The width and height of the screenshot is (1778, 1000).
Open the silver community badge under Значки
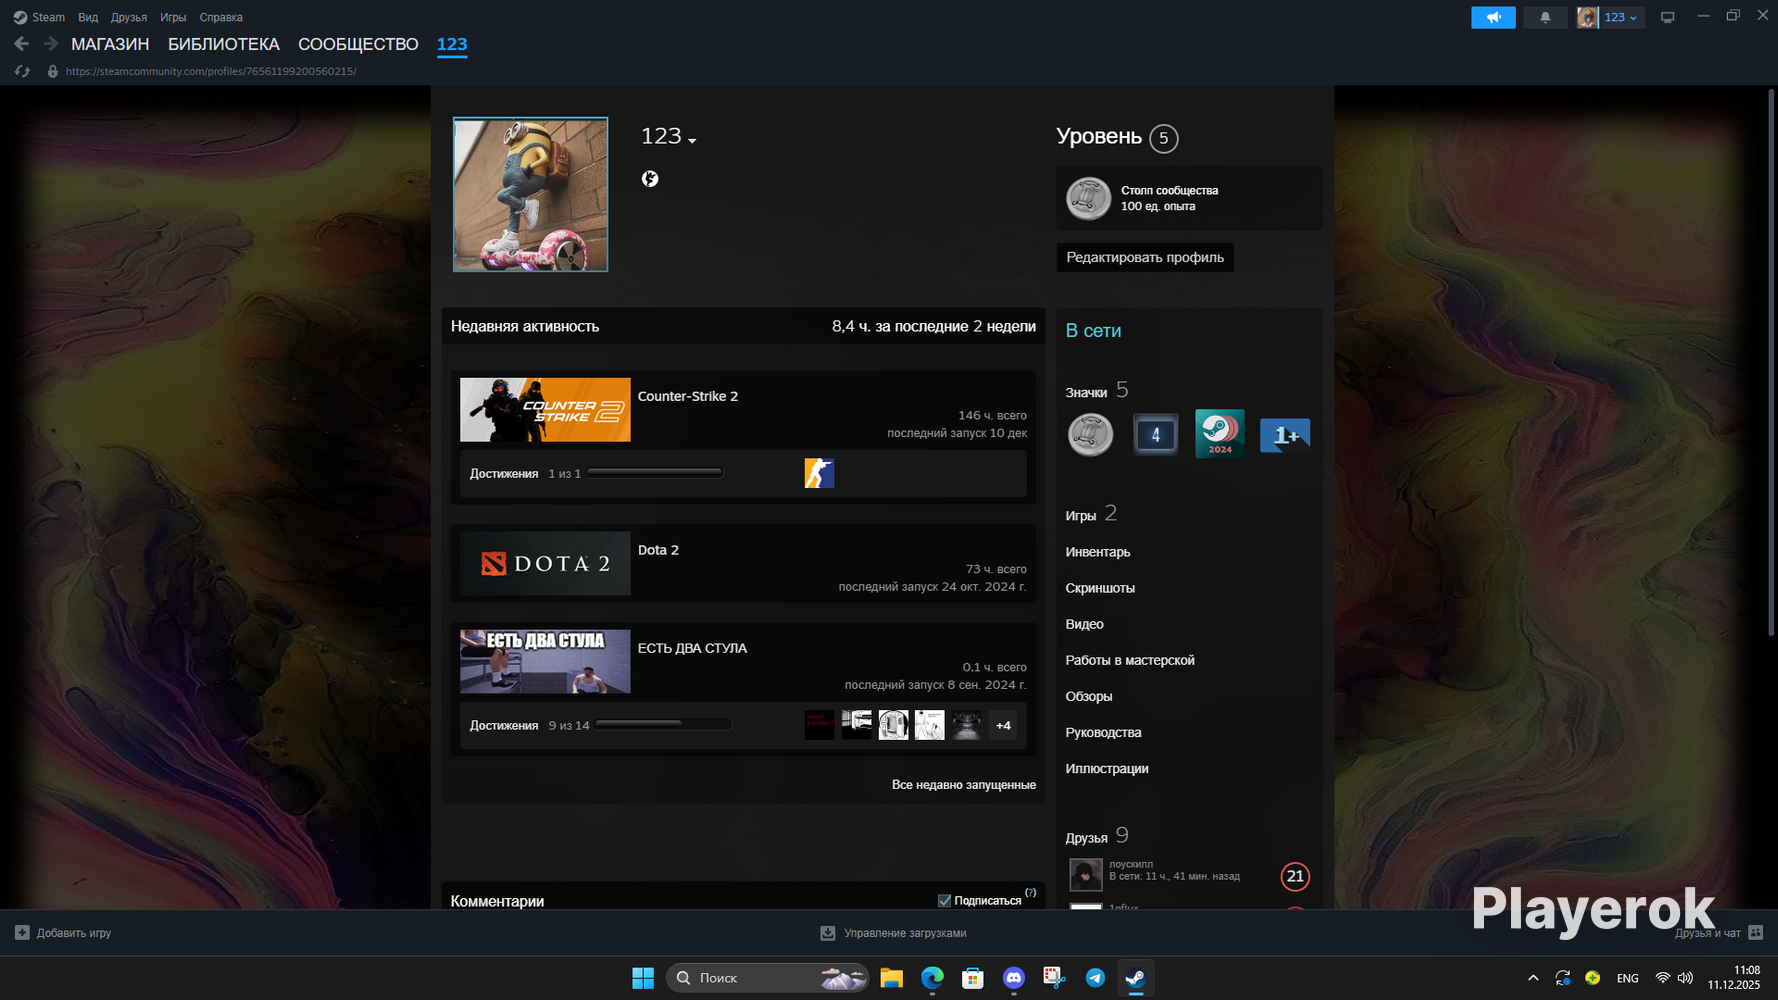tap(1090, 435)
